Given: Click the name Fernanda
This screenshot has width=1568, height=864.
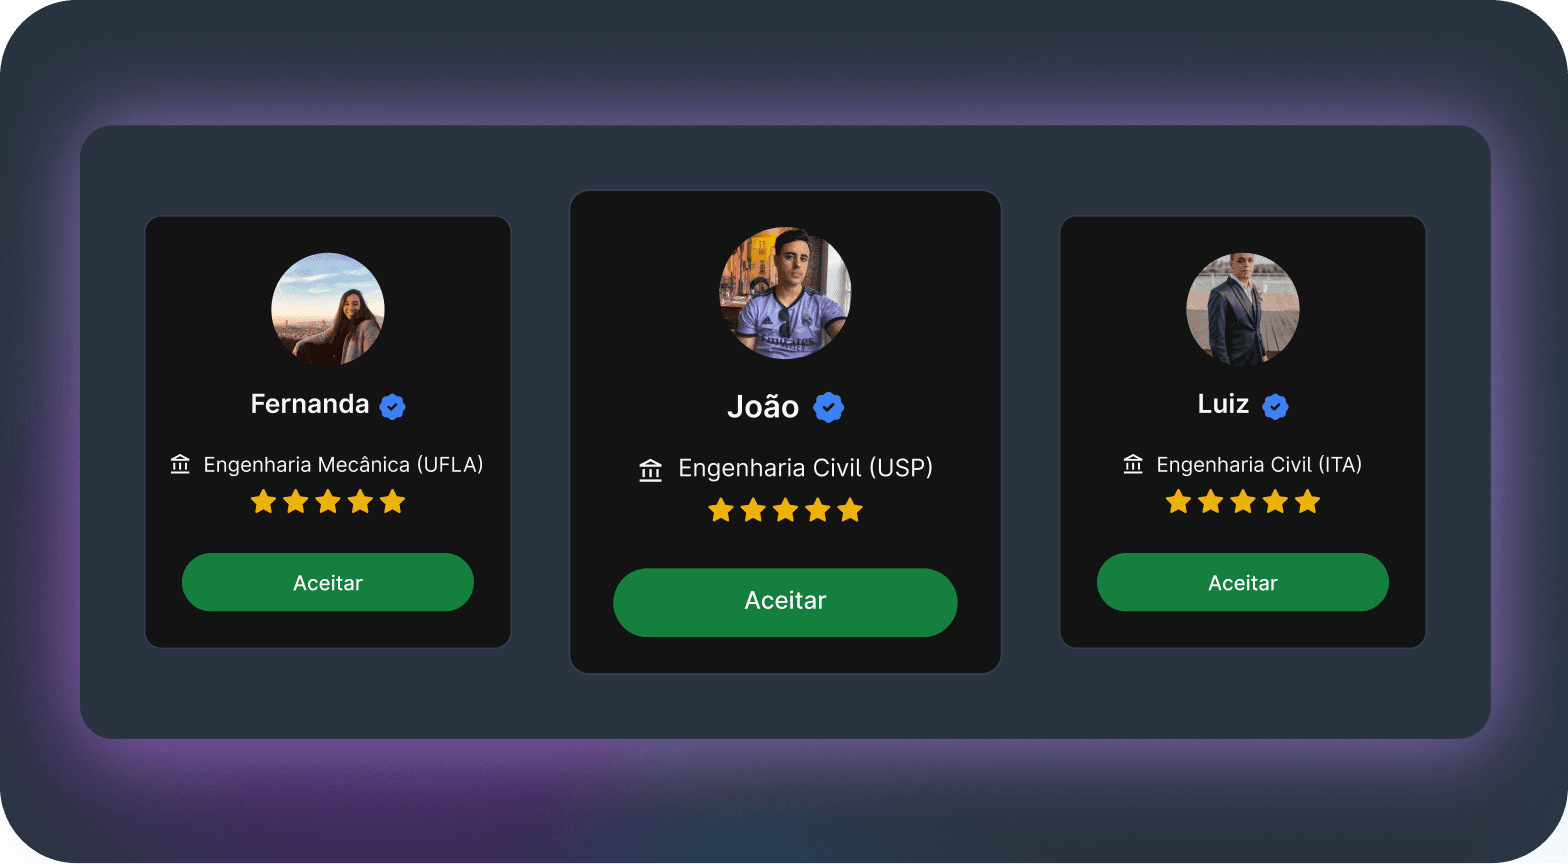Looking at the screenshot, I should tap(310, 404).
